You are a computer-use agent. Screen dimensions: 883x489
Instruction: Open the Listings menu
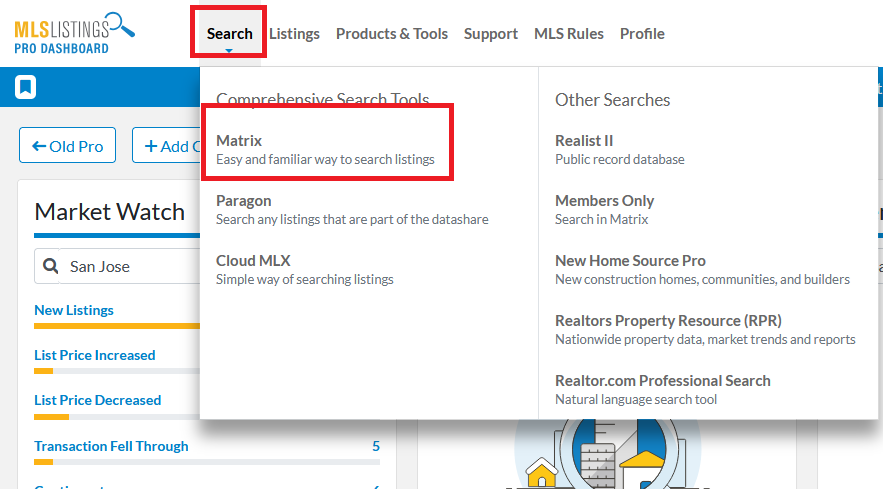[x=294, y=34]
